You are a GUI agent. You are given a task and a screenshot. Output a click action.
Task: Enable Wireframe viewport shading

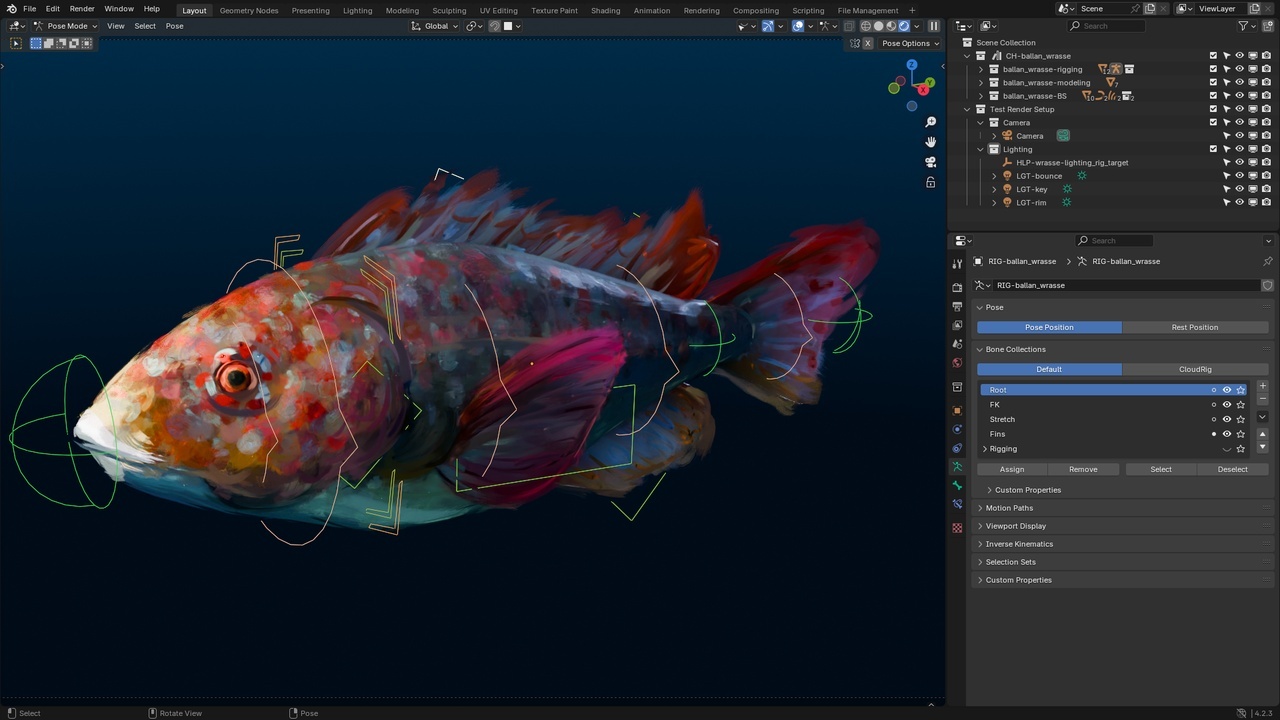[x=866, y=26]
